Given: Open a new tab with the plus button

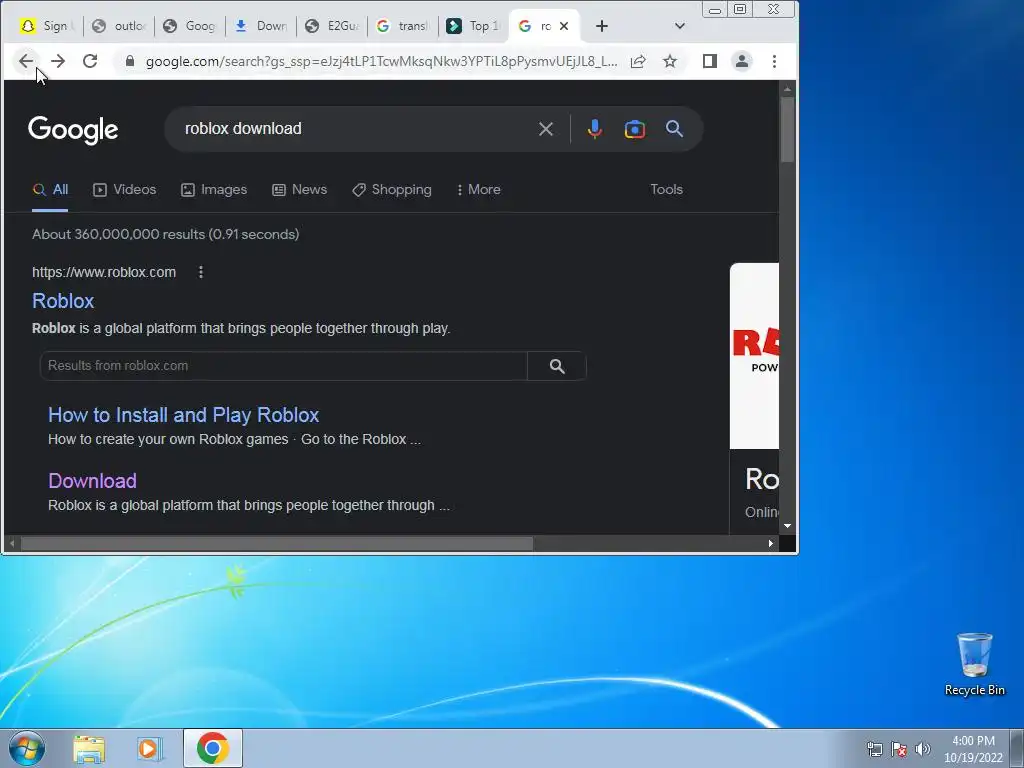Looking at the screenshot, I should [x=601, y=26].
